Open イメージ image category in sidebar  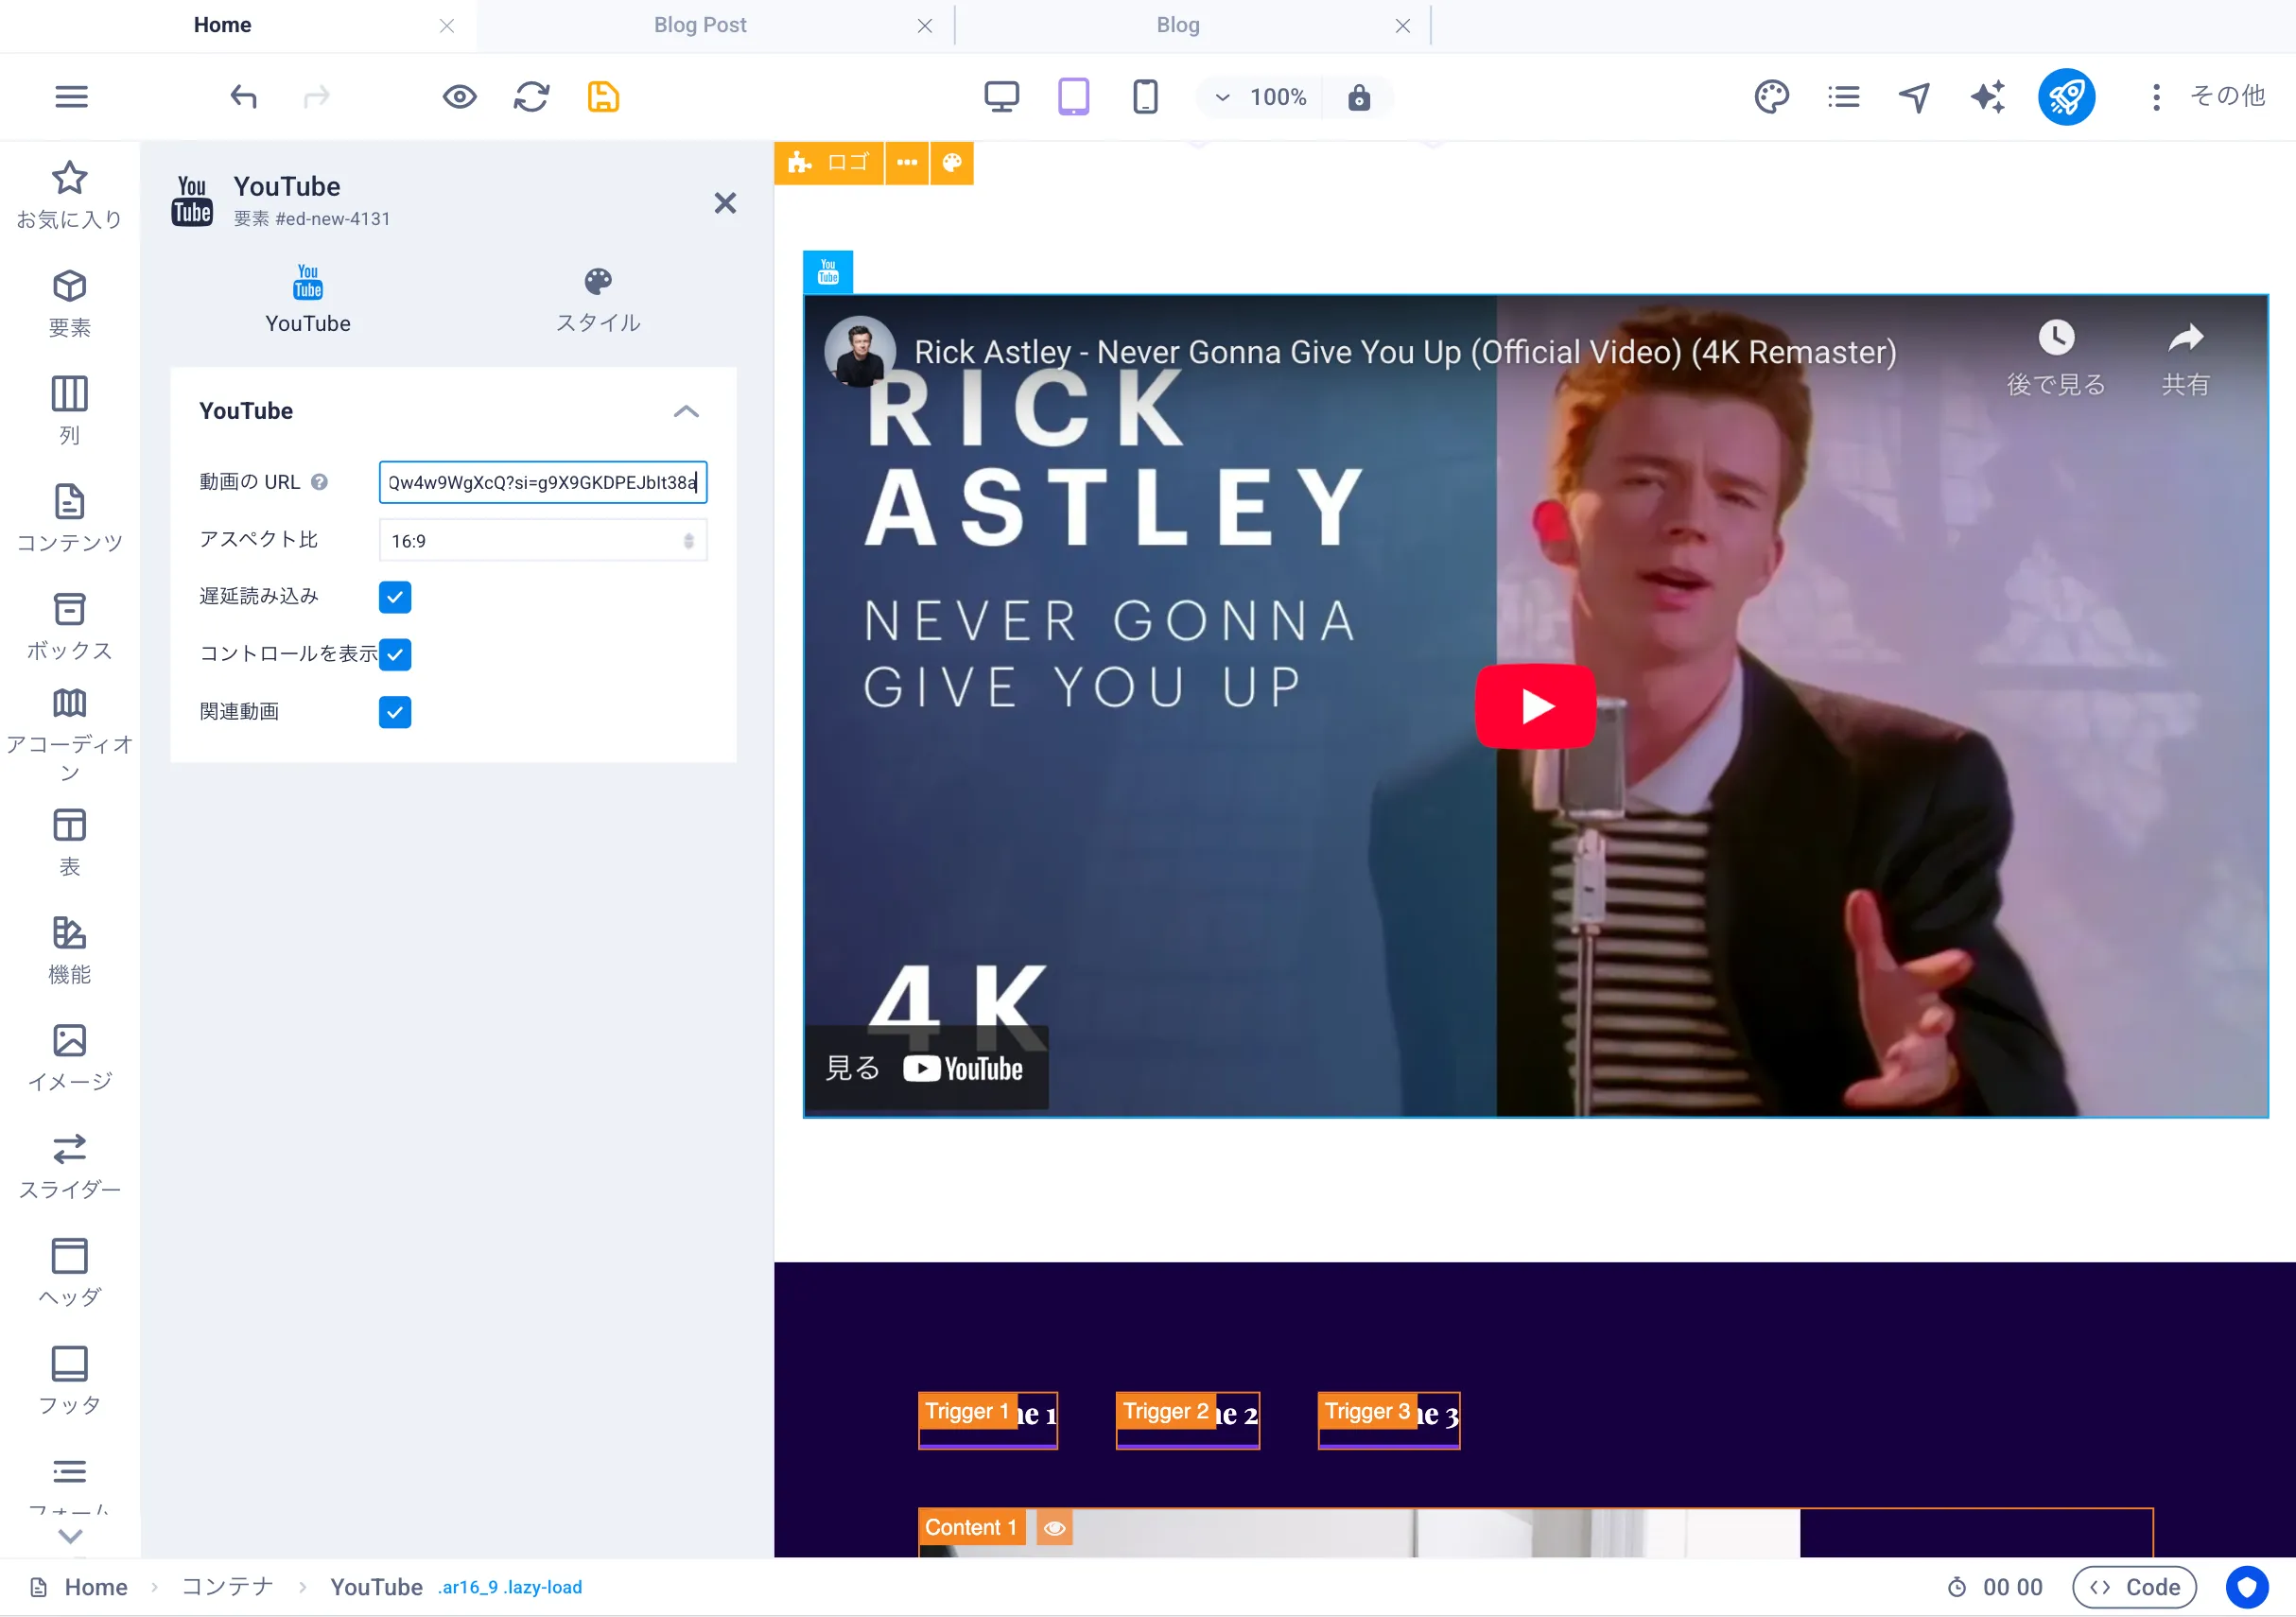click(x=69, y=1057)
